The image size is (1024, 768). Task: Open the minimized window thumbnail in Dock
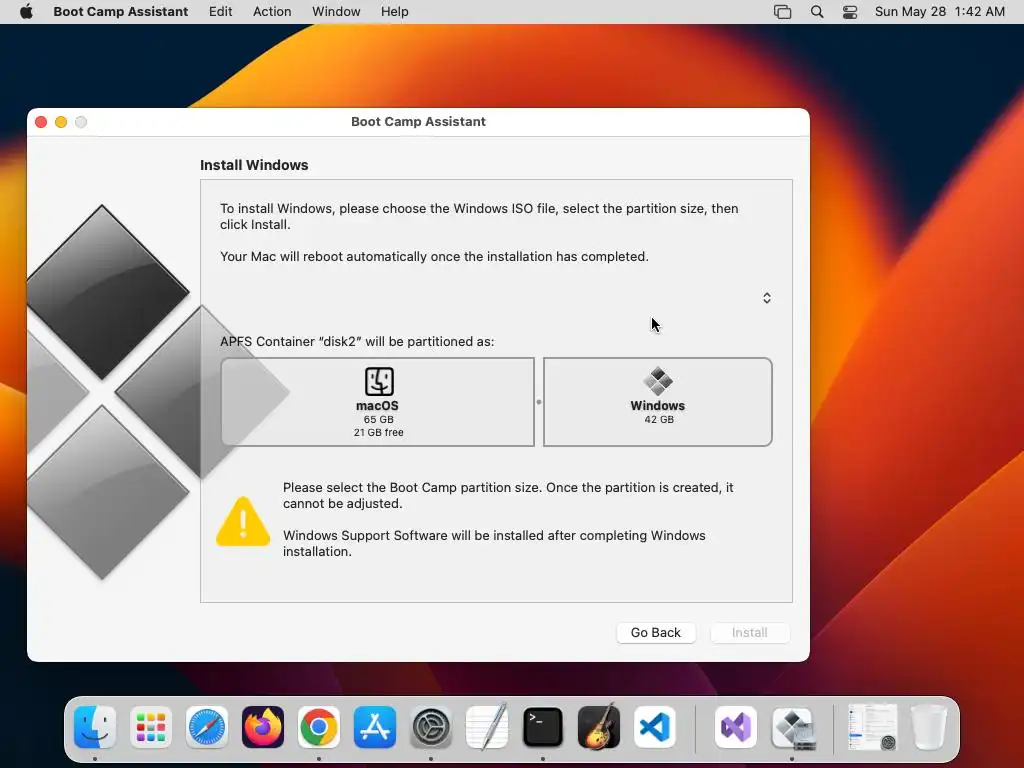[x=872, y=727]
